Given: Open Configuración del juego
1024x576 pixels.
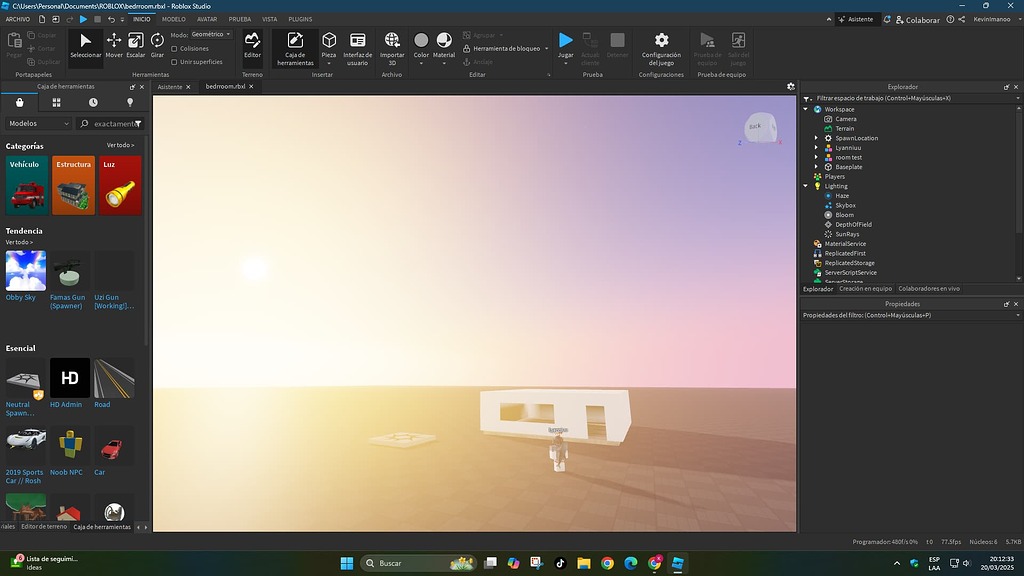Looking at the screenshot, I should (661, 47).
